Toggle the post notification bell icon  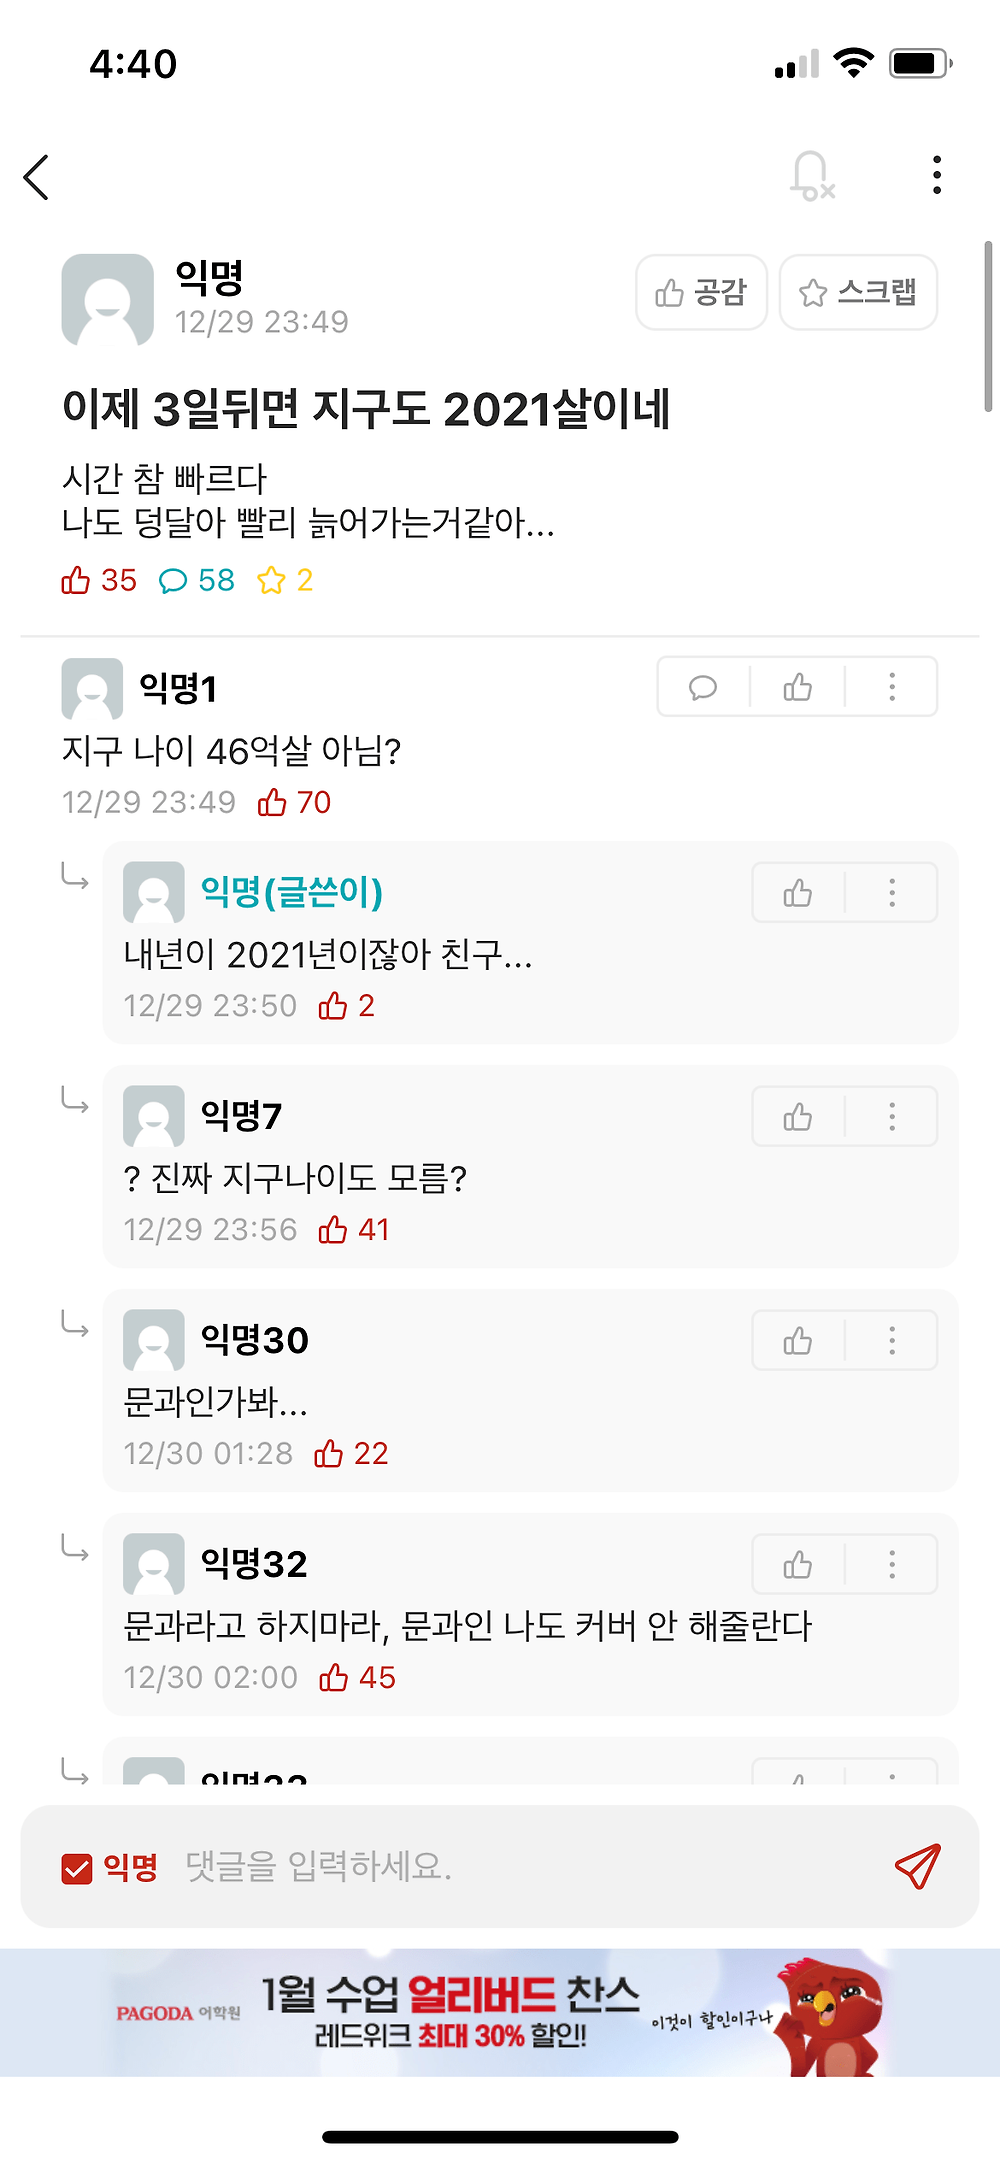point(811,177)
